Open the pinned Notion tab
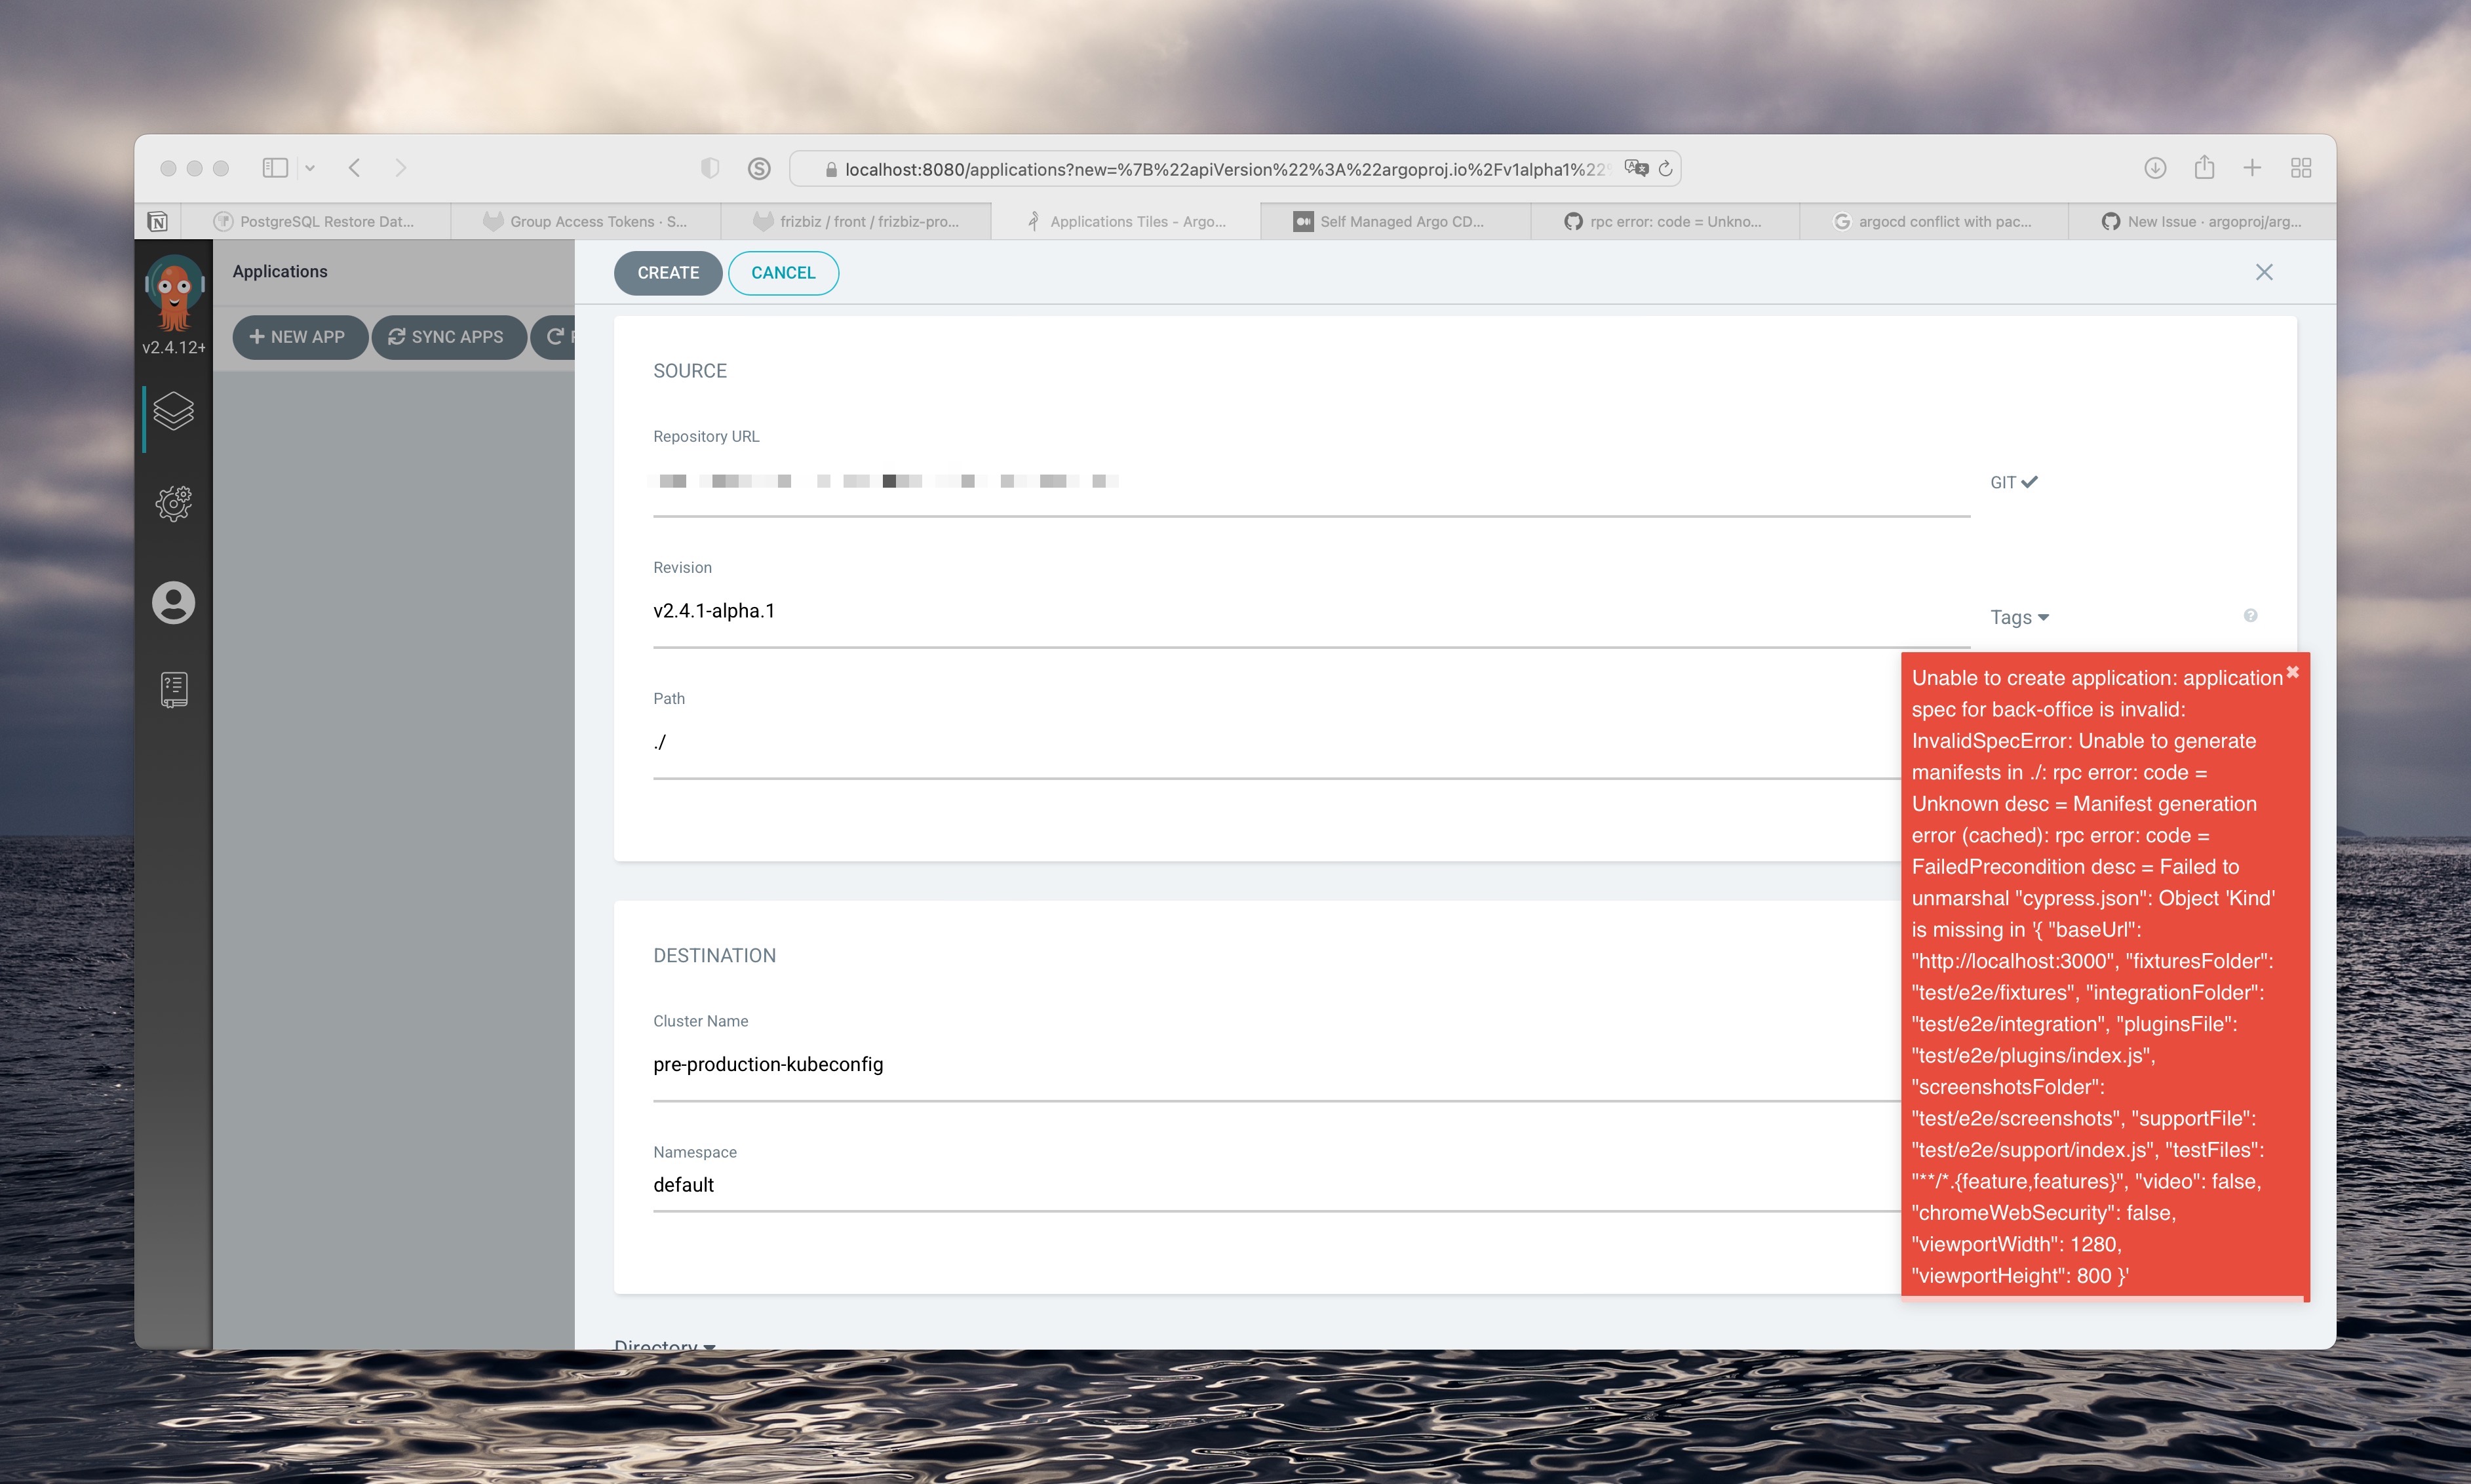Screen dimensions: 2471x1484 tap(158, 222)
